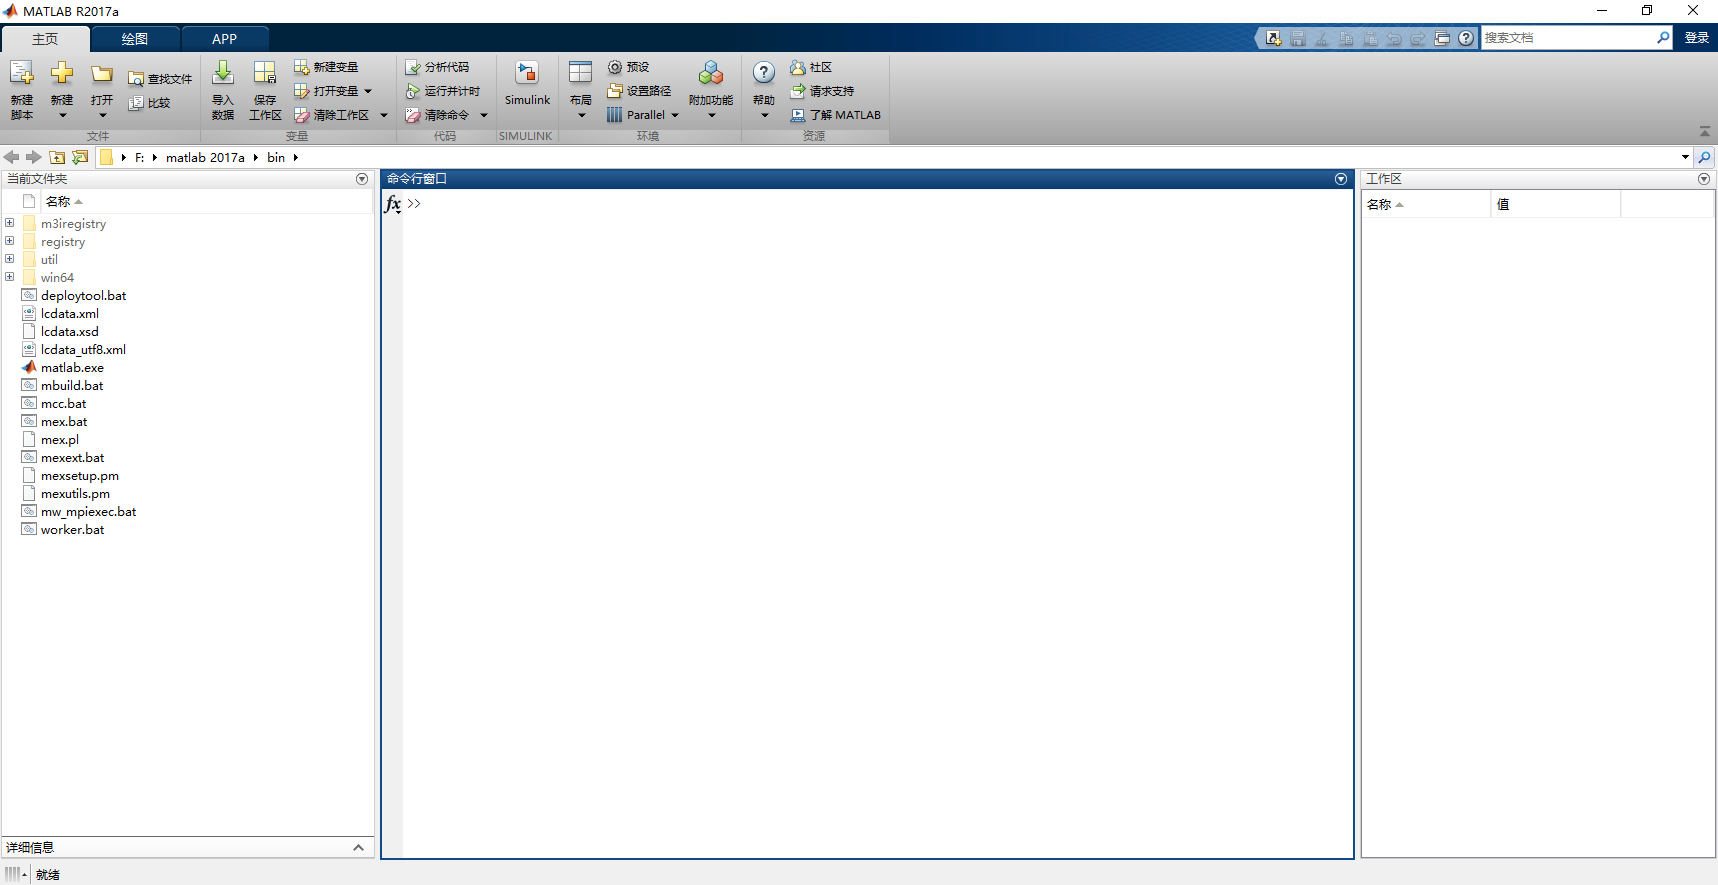Expand the Details (详细信息) panel chevron
The height and width of the screenshot is (885, 1718).
click(358, 847)
